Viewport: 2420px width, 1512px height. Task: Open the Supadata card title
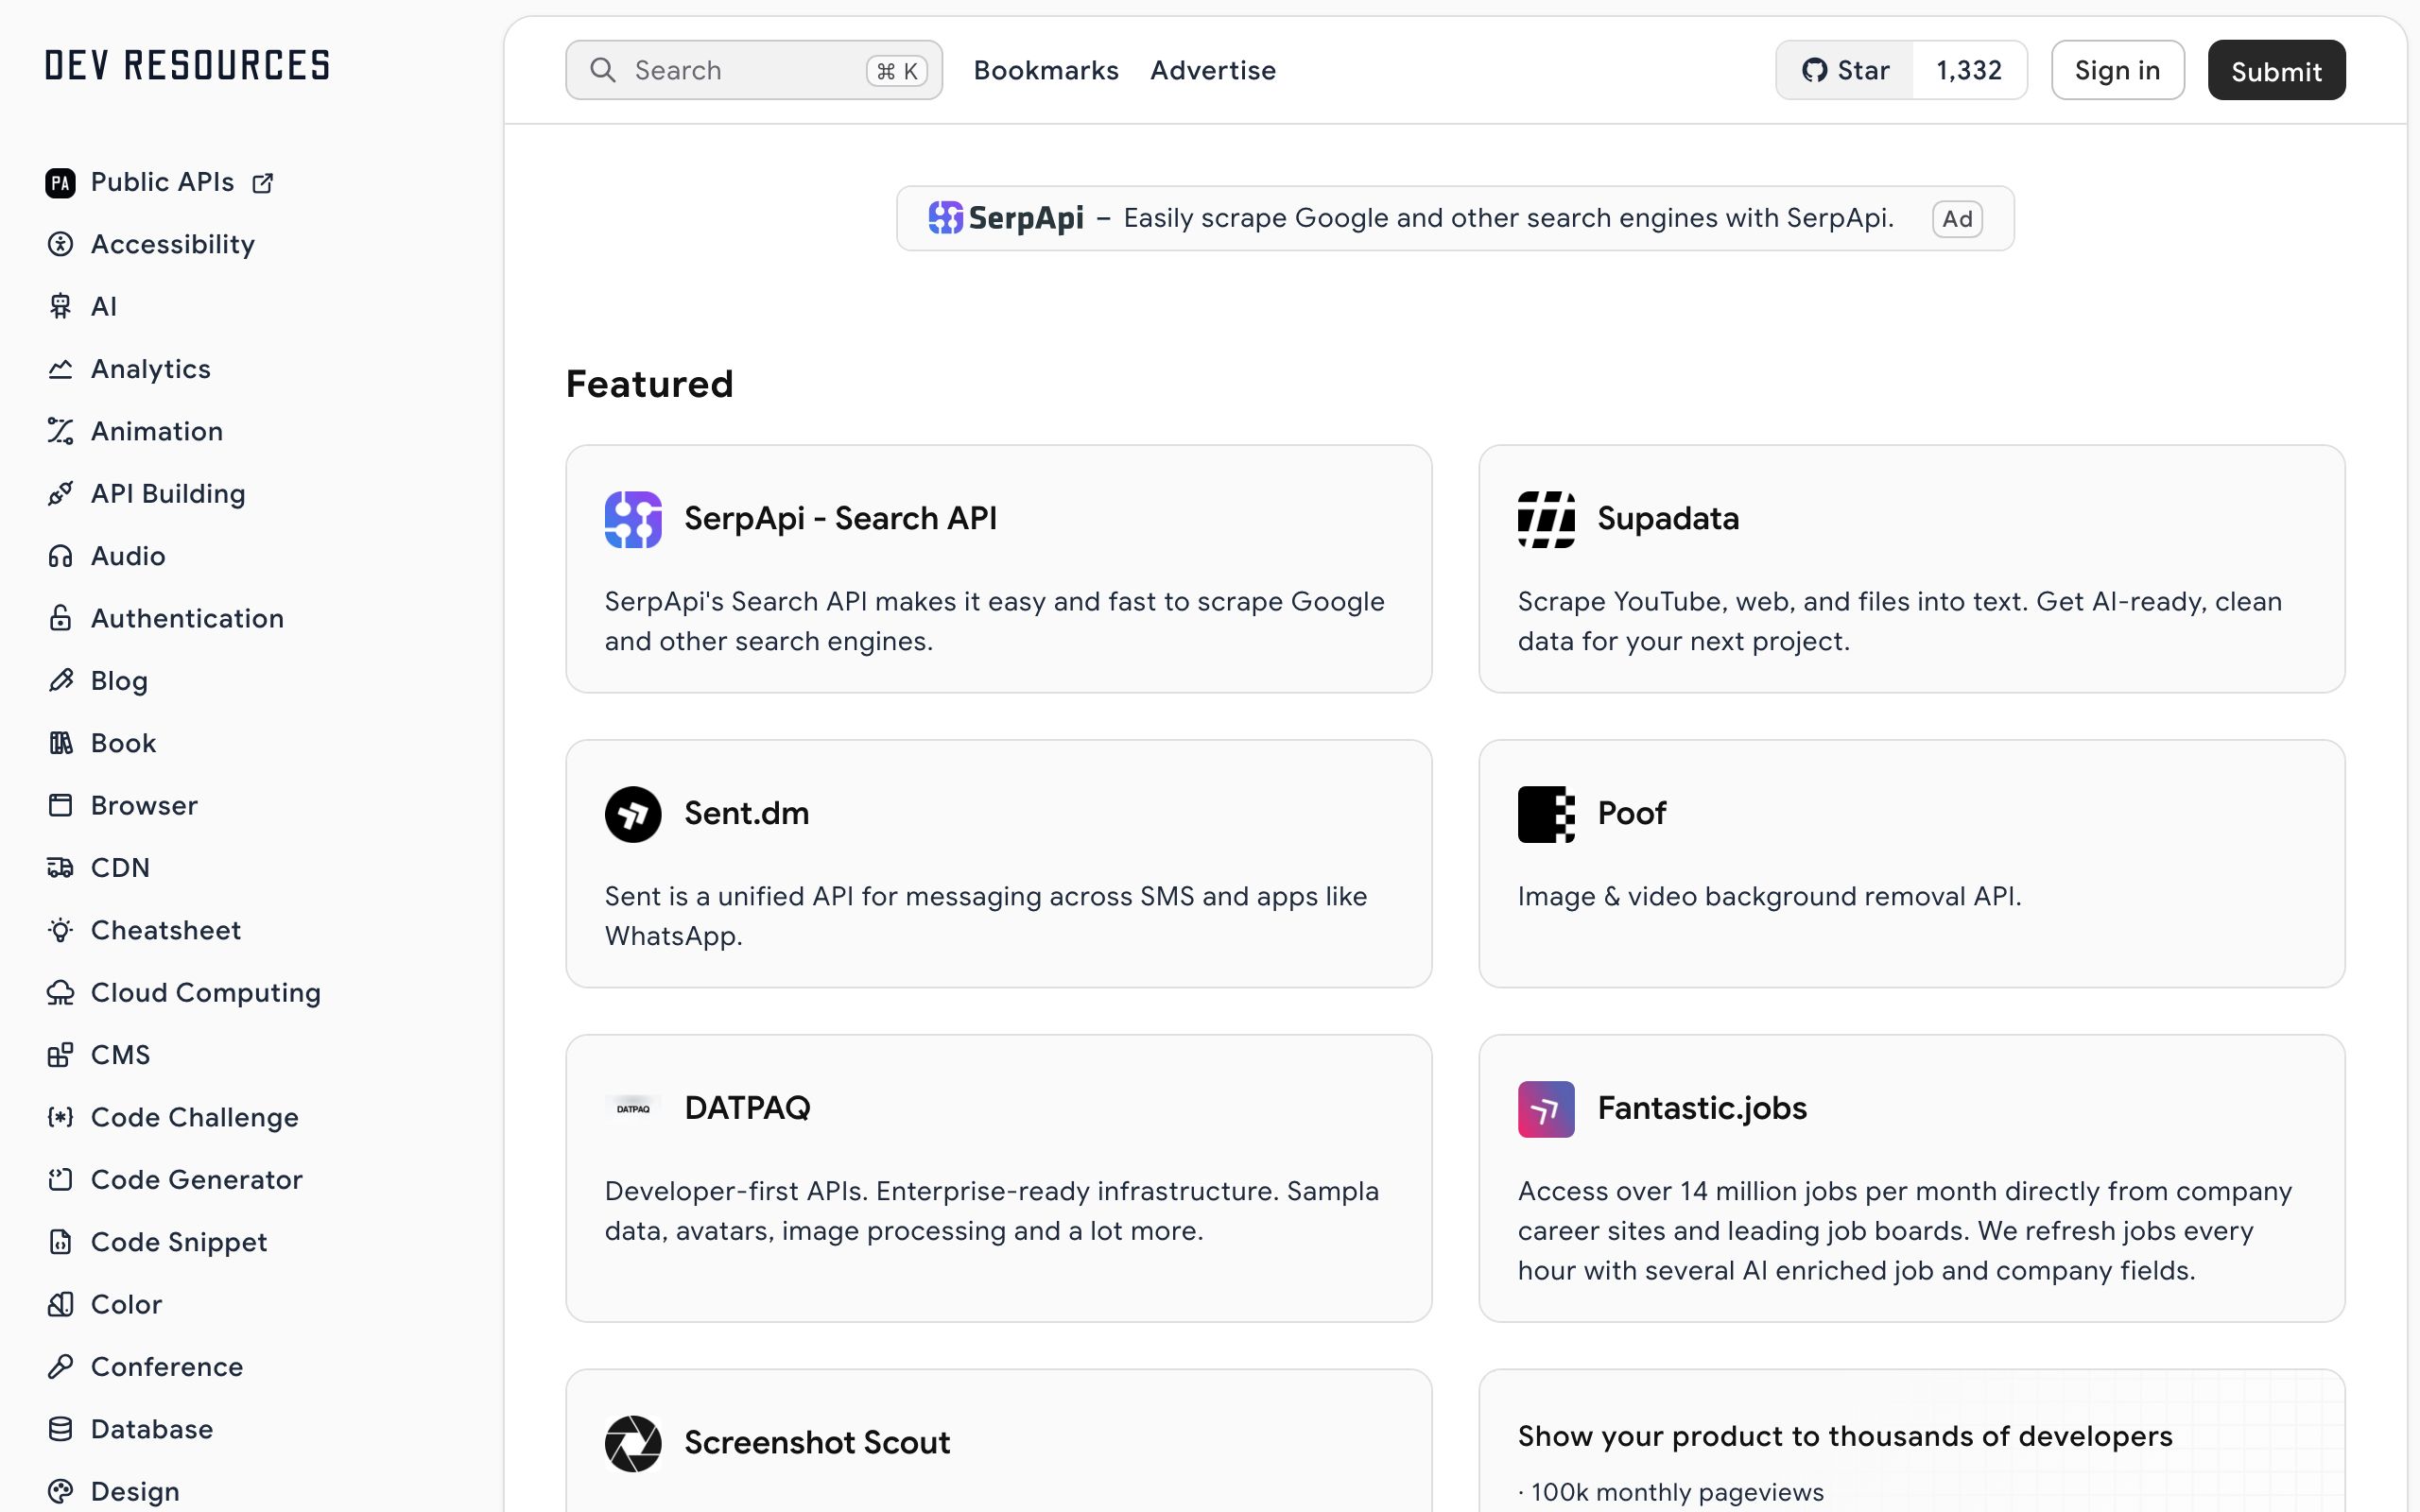pyautogui.click(x=1668, y=518)
